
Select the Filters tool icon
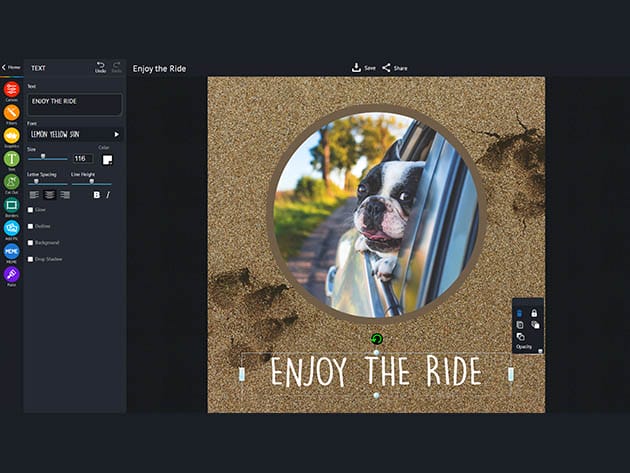point(11,113)
